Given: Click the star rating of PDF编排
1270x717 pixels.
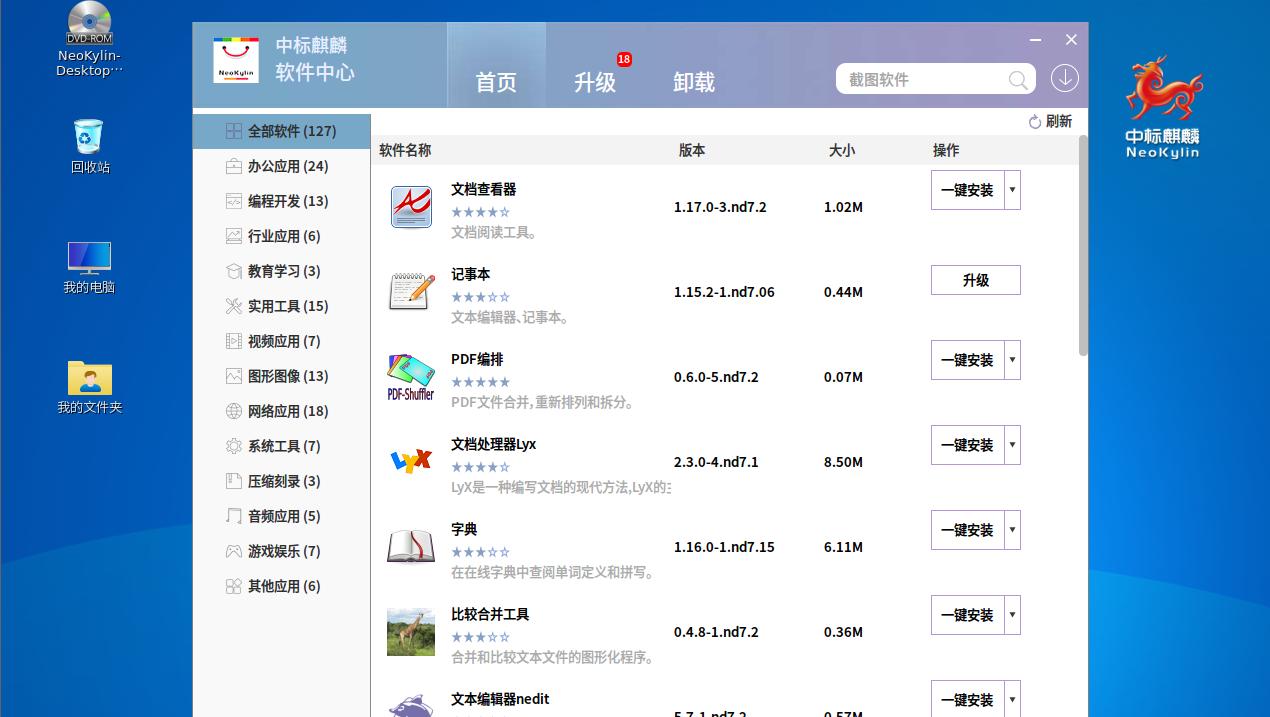Looking at the screenshot, I should [481, 382].
